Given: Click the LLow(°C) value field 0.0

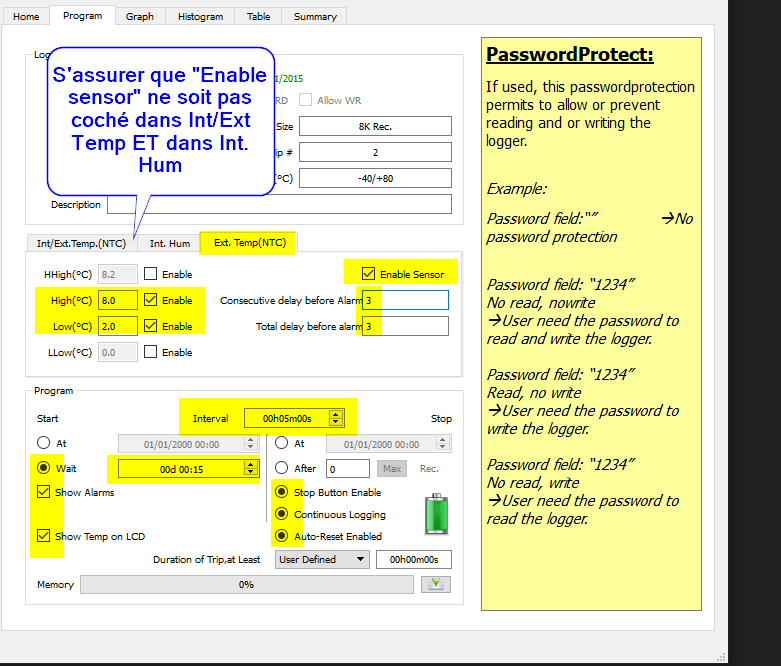Looking at the screenshot, I should (118, 352).
